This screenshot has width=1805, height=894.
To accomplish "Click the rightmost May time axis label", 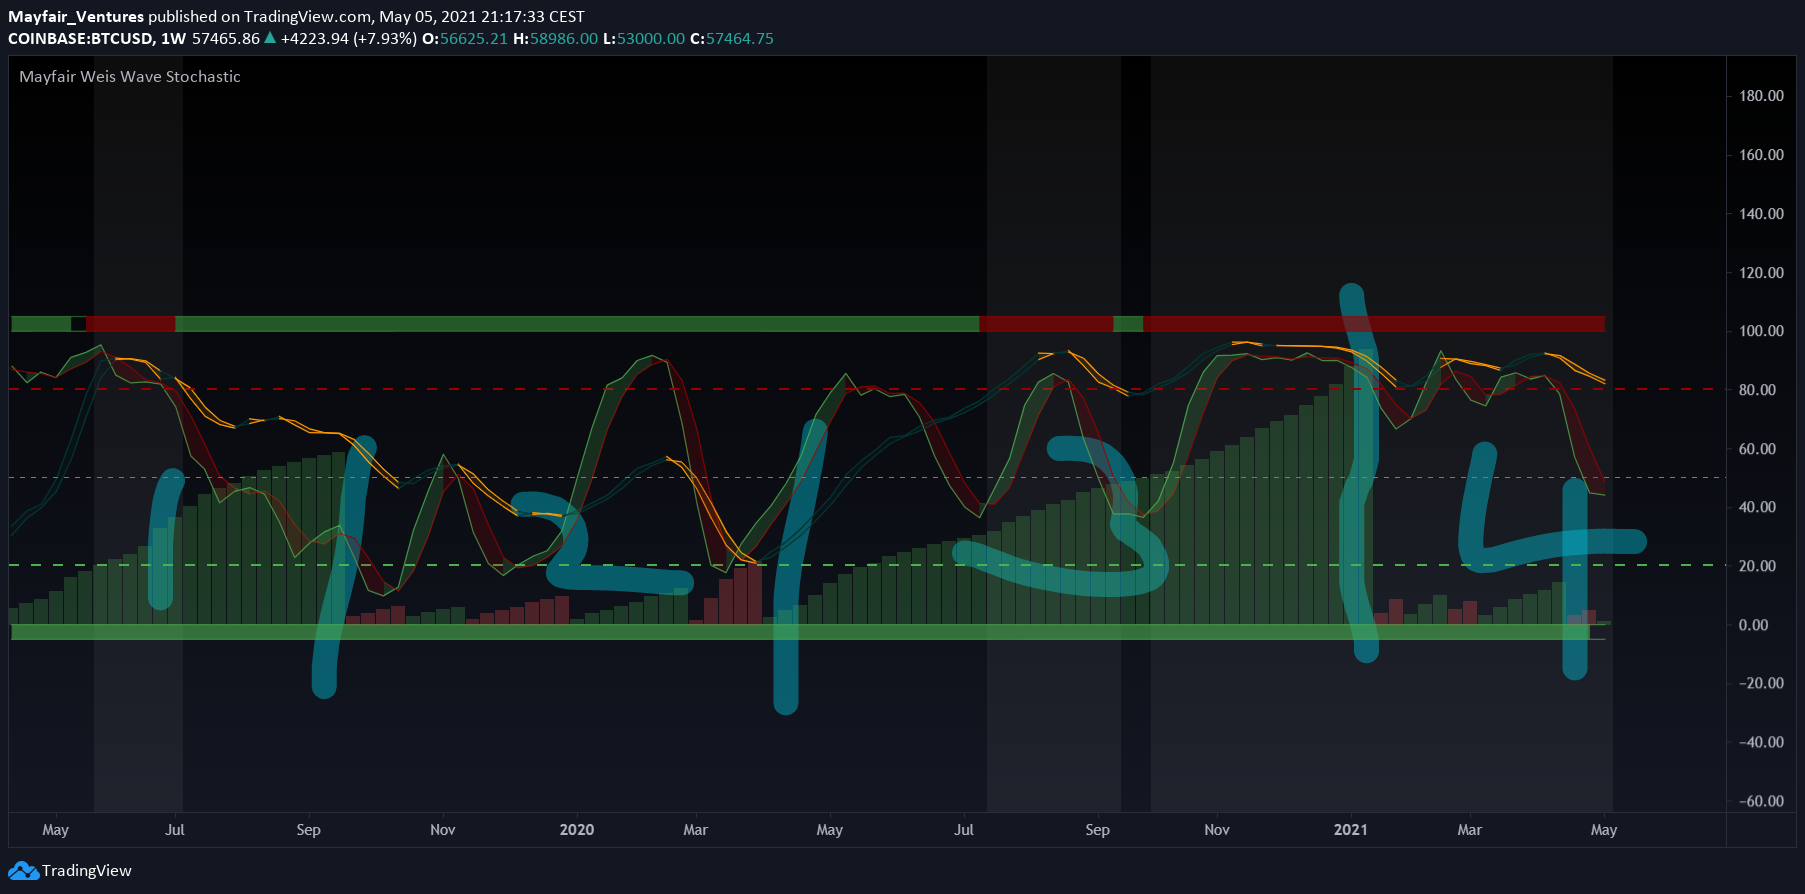I will [1604, 830].
